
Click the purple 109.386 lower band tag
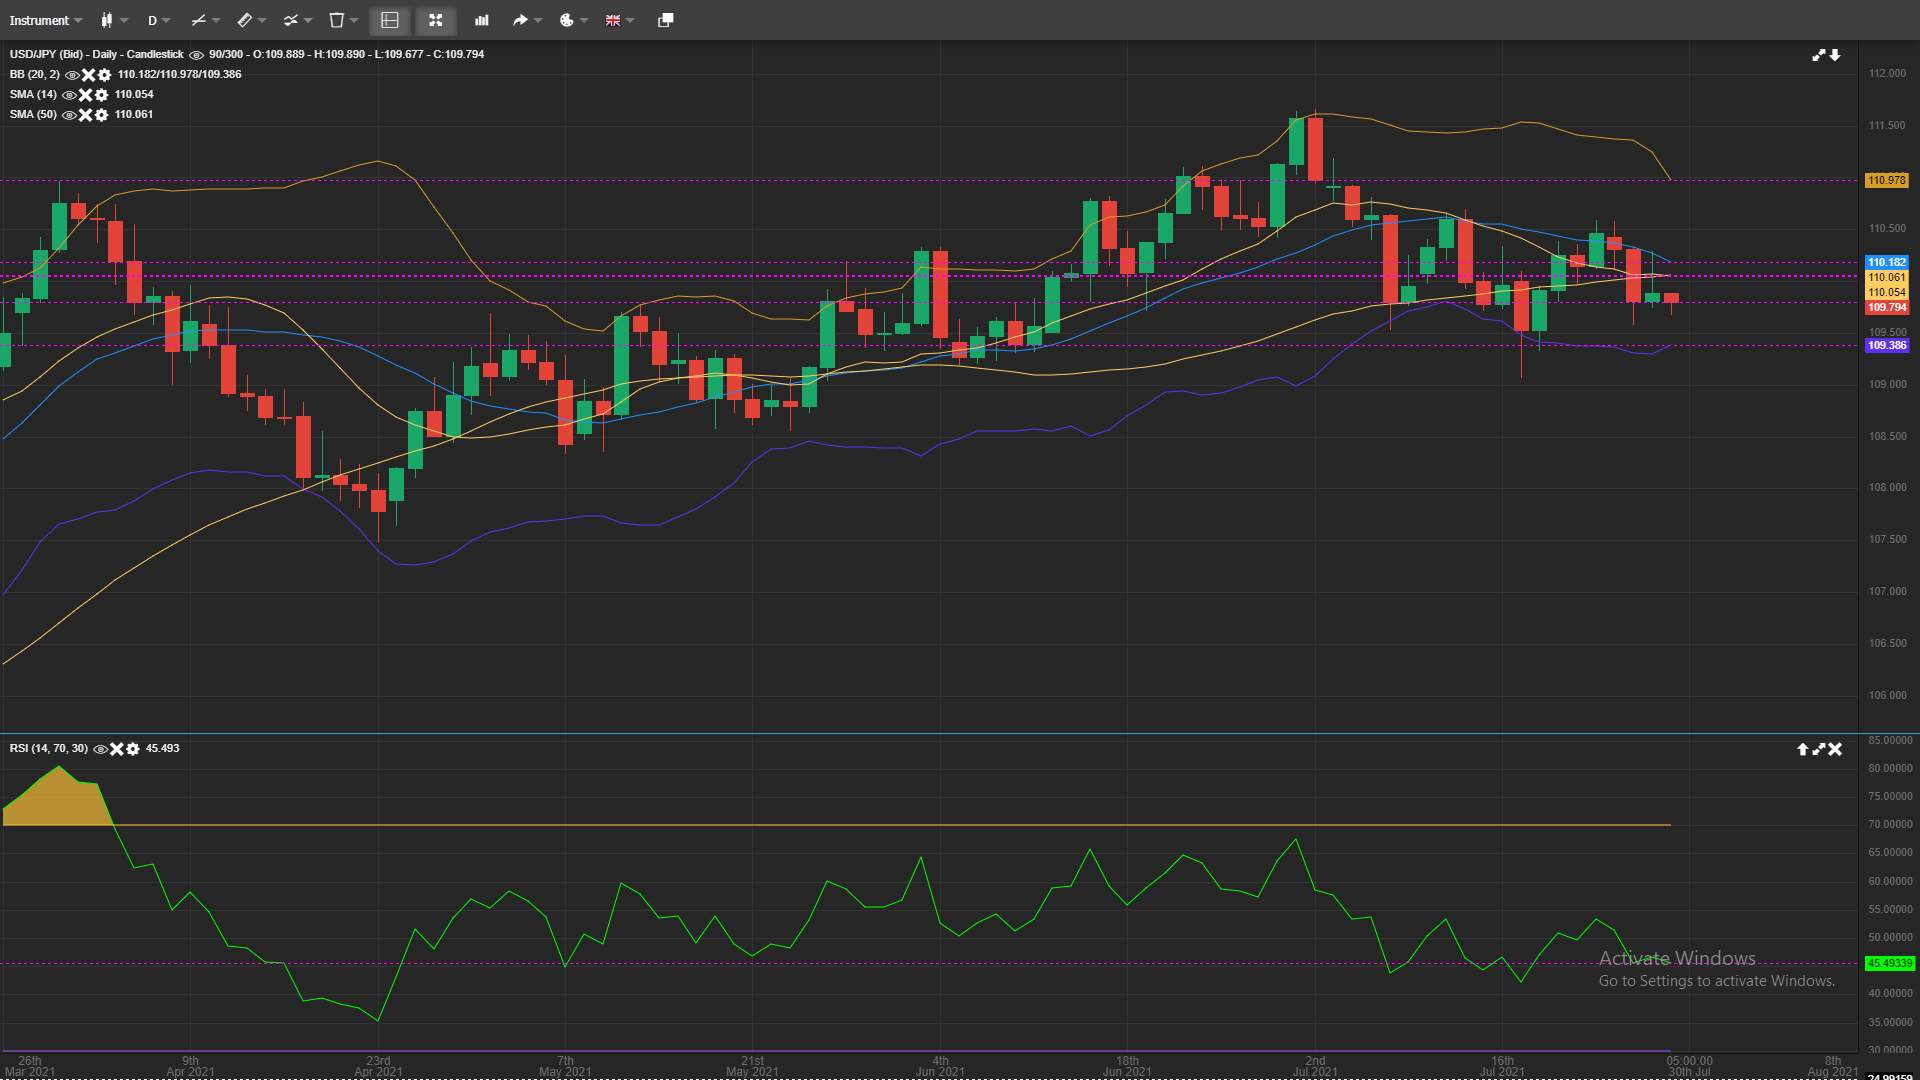1887,345
